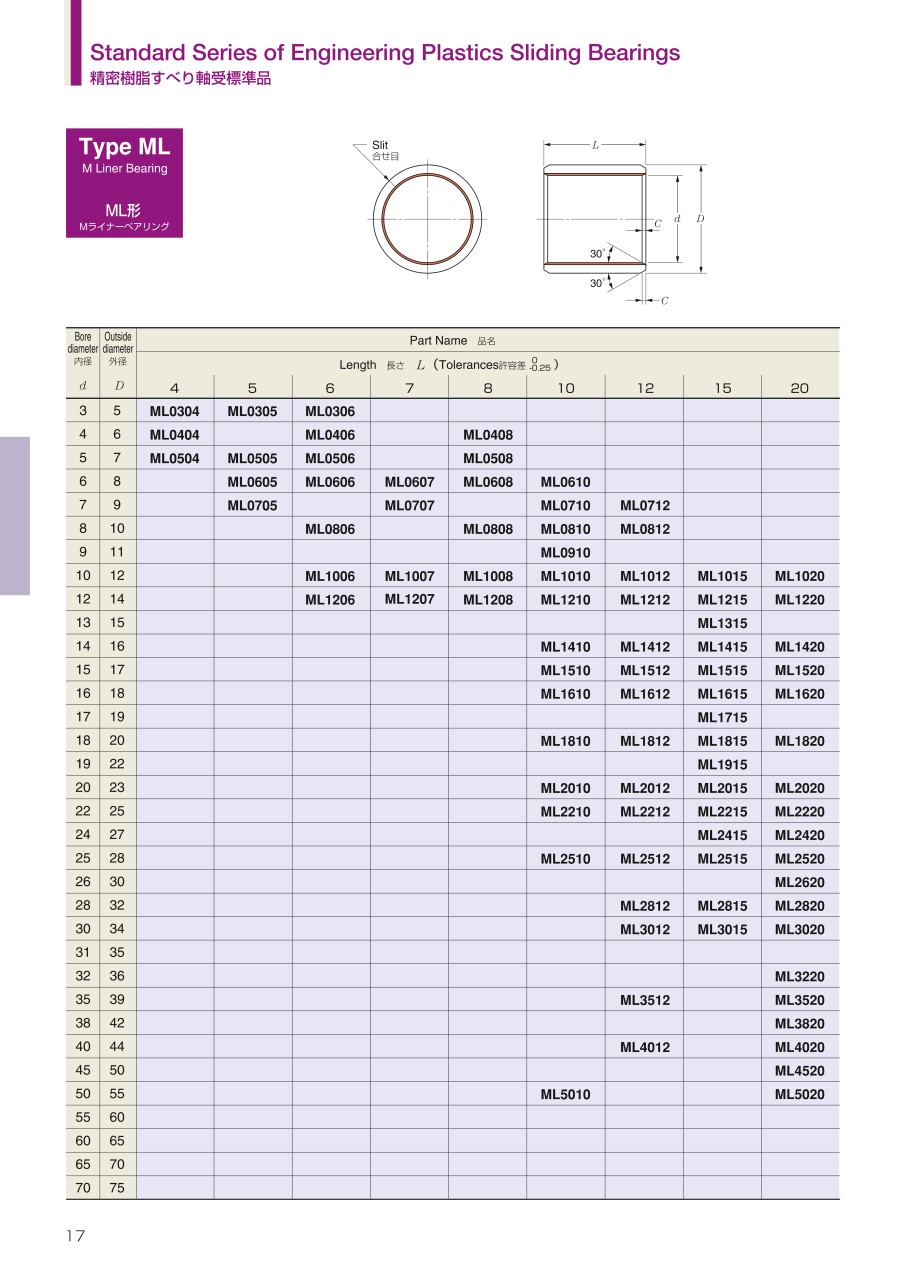Select part name ML2620

(x=799, y=882)
